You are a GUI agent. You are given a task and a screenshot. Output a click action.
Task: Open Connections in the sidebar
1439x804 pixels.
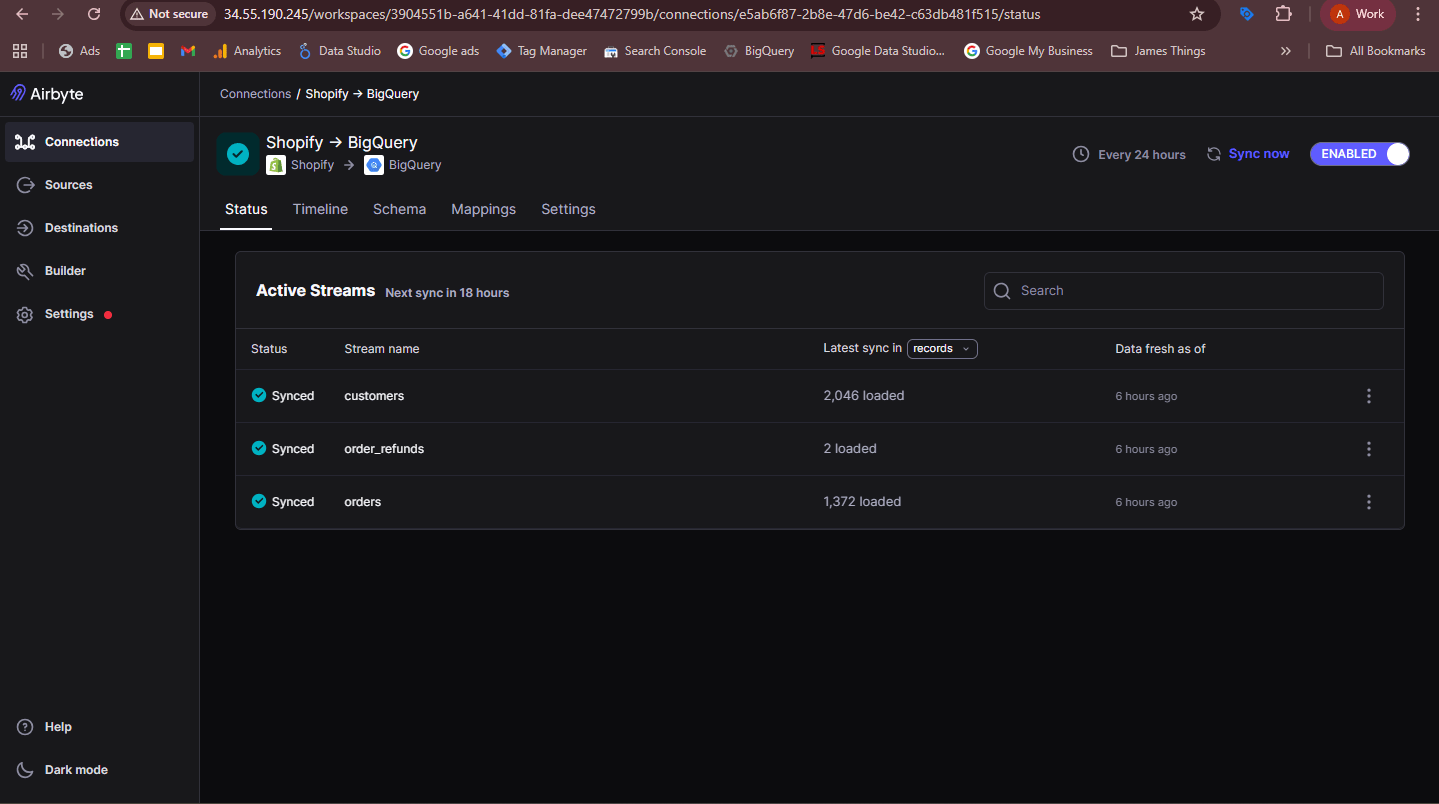click(x=99, y=142)
